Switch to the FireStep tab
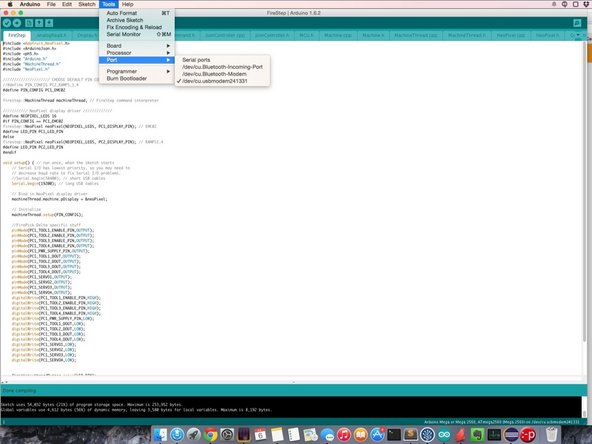This screenshot has height=444, width=592. click(x=17, y=35)
